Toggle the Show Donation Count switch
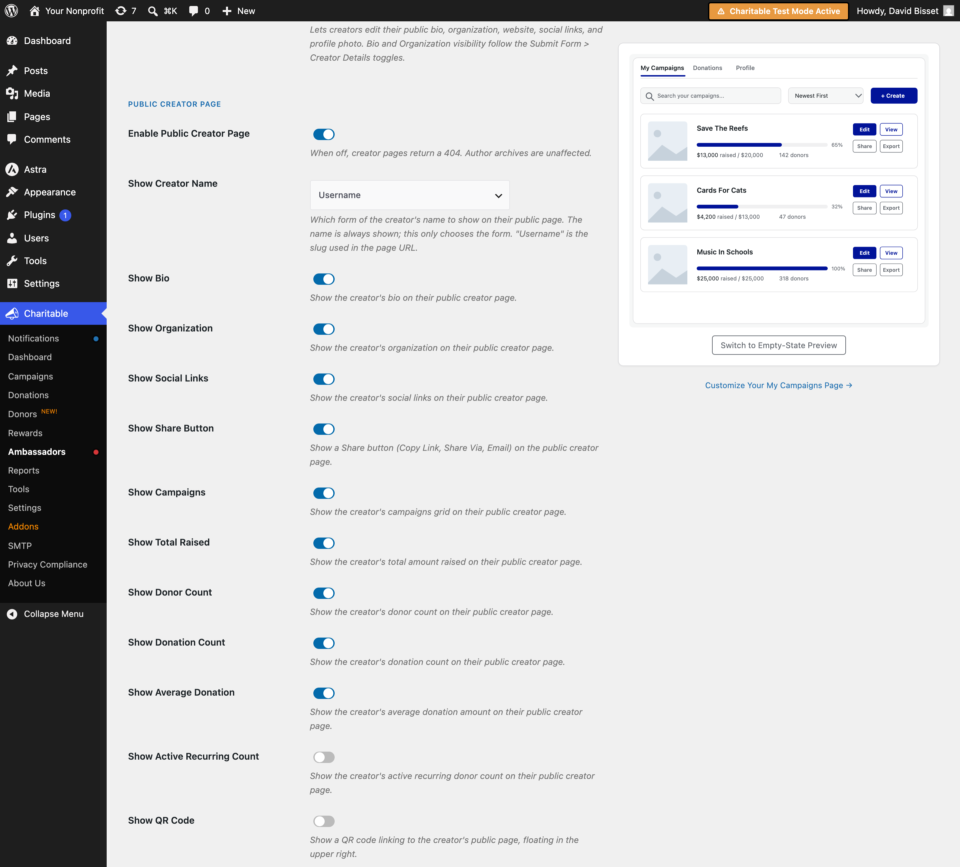The image size is (960, 867). click(323, 643)
